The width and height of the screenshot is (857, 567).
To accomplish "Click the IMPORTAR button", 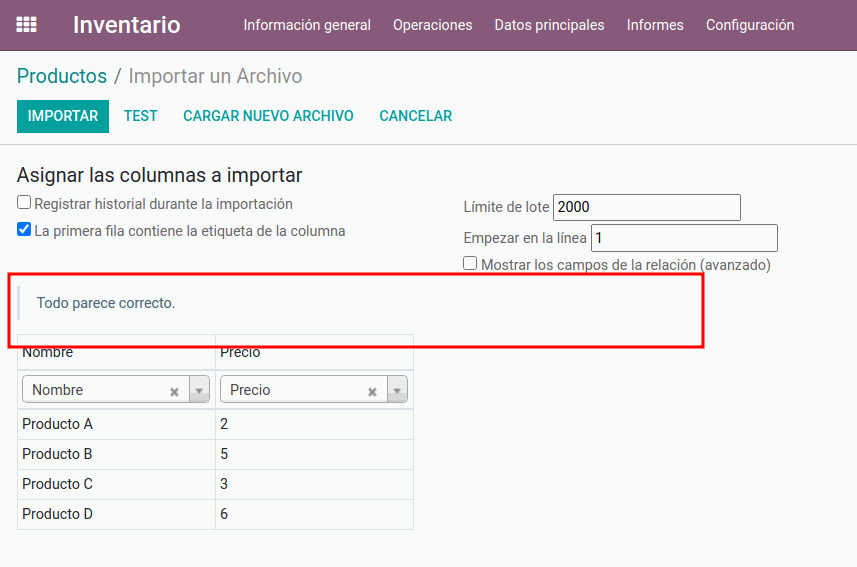I will (x=63, y=116).
